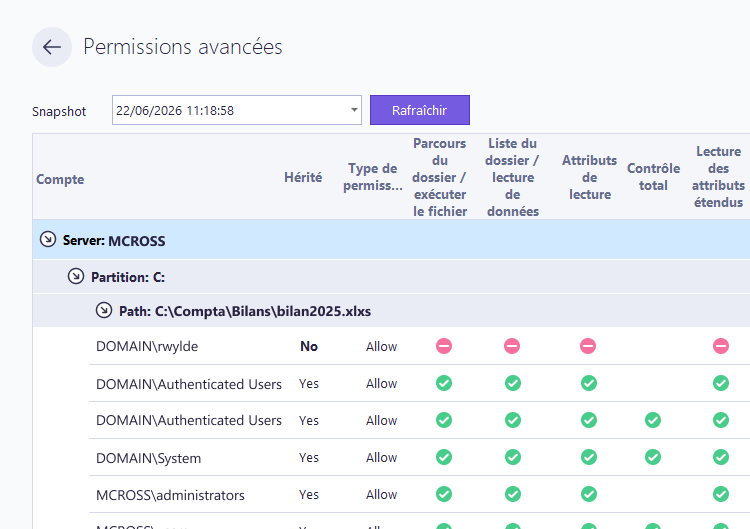This screenshot has height=529, width=750.
Task: Click rwylde's denied Parcours du dossier icon
Action: pyautogui.click(x=444, y=346)
